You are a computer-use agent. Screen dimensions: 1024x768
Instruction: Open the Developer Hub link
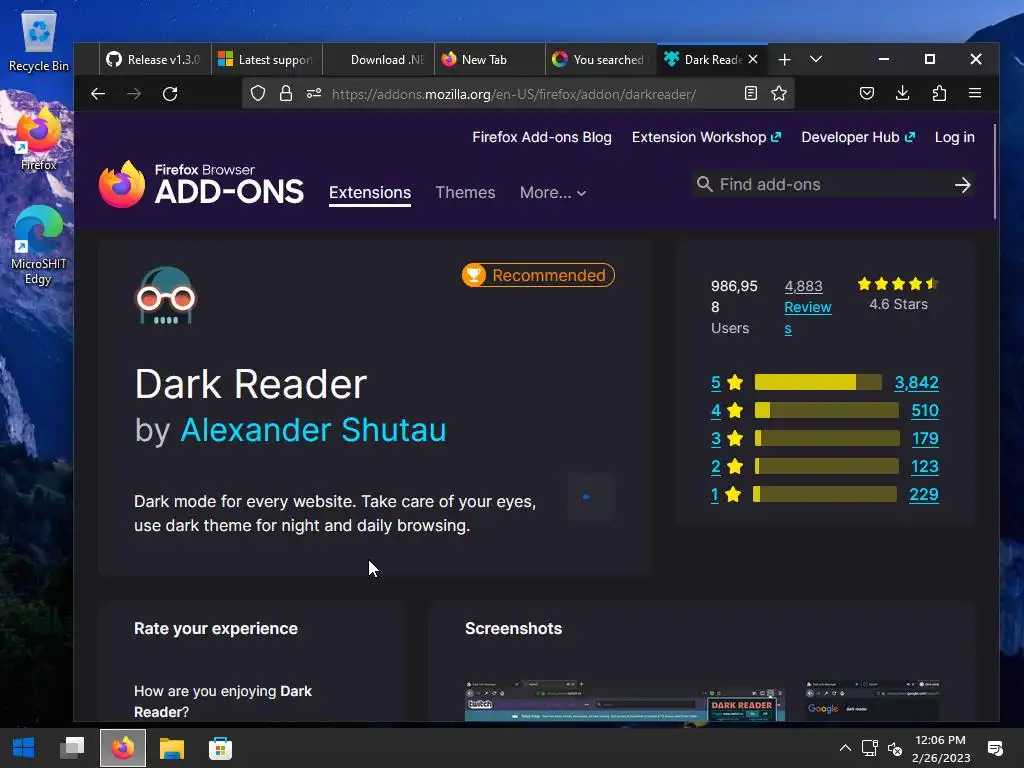coord(857,137)
